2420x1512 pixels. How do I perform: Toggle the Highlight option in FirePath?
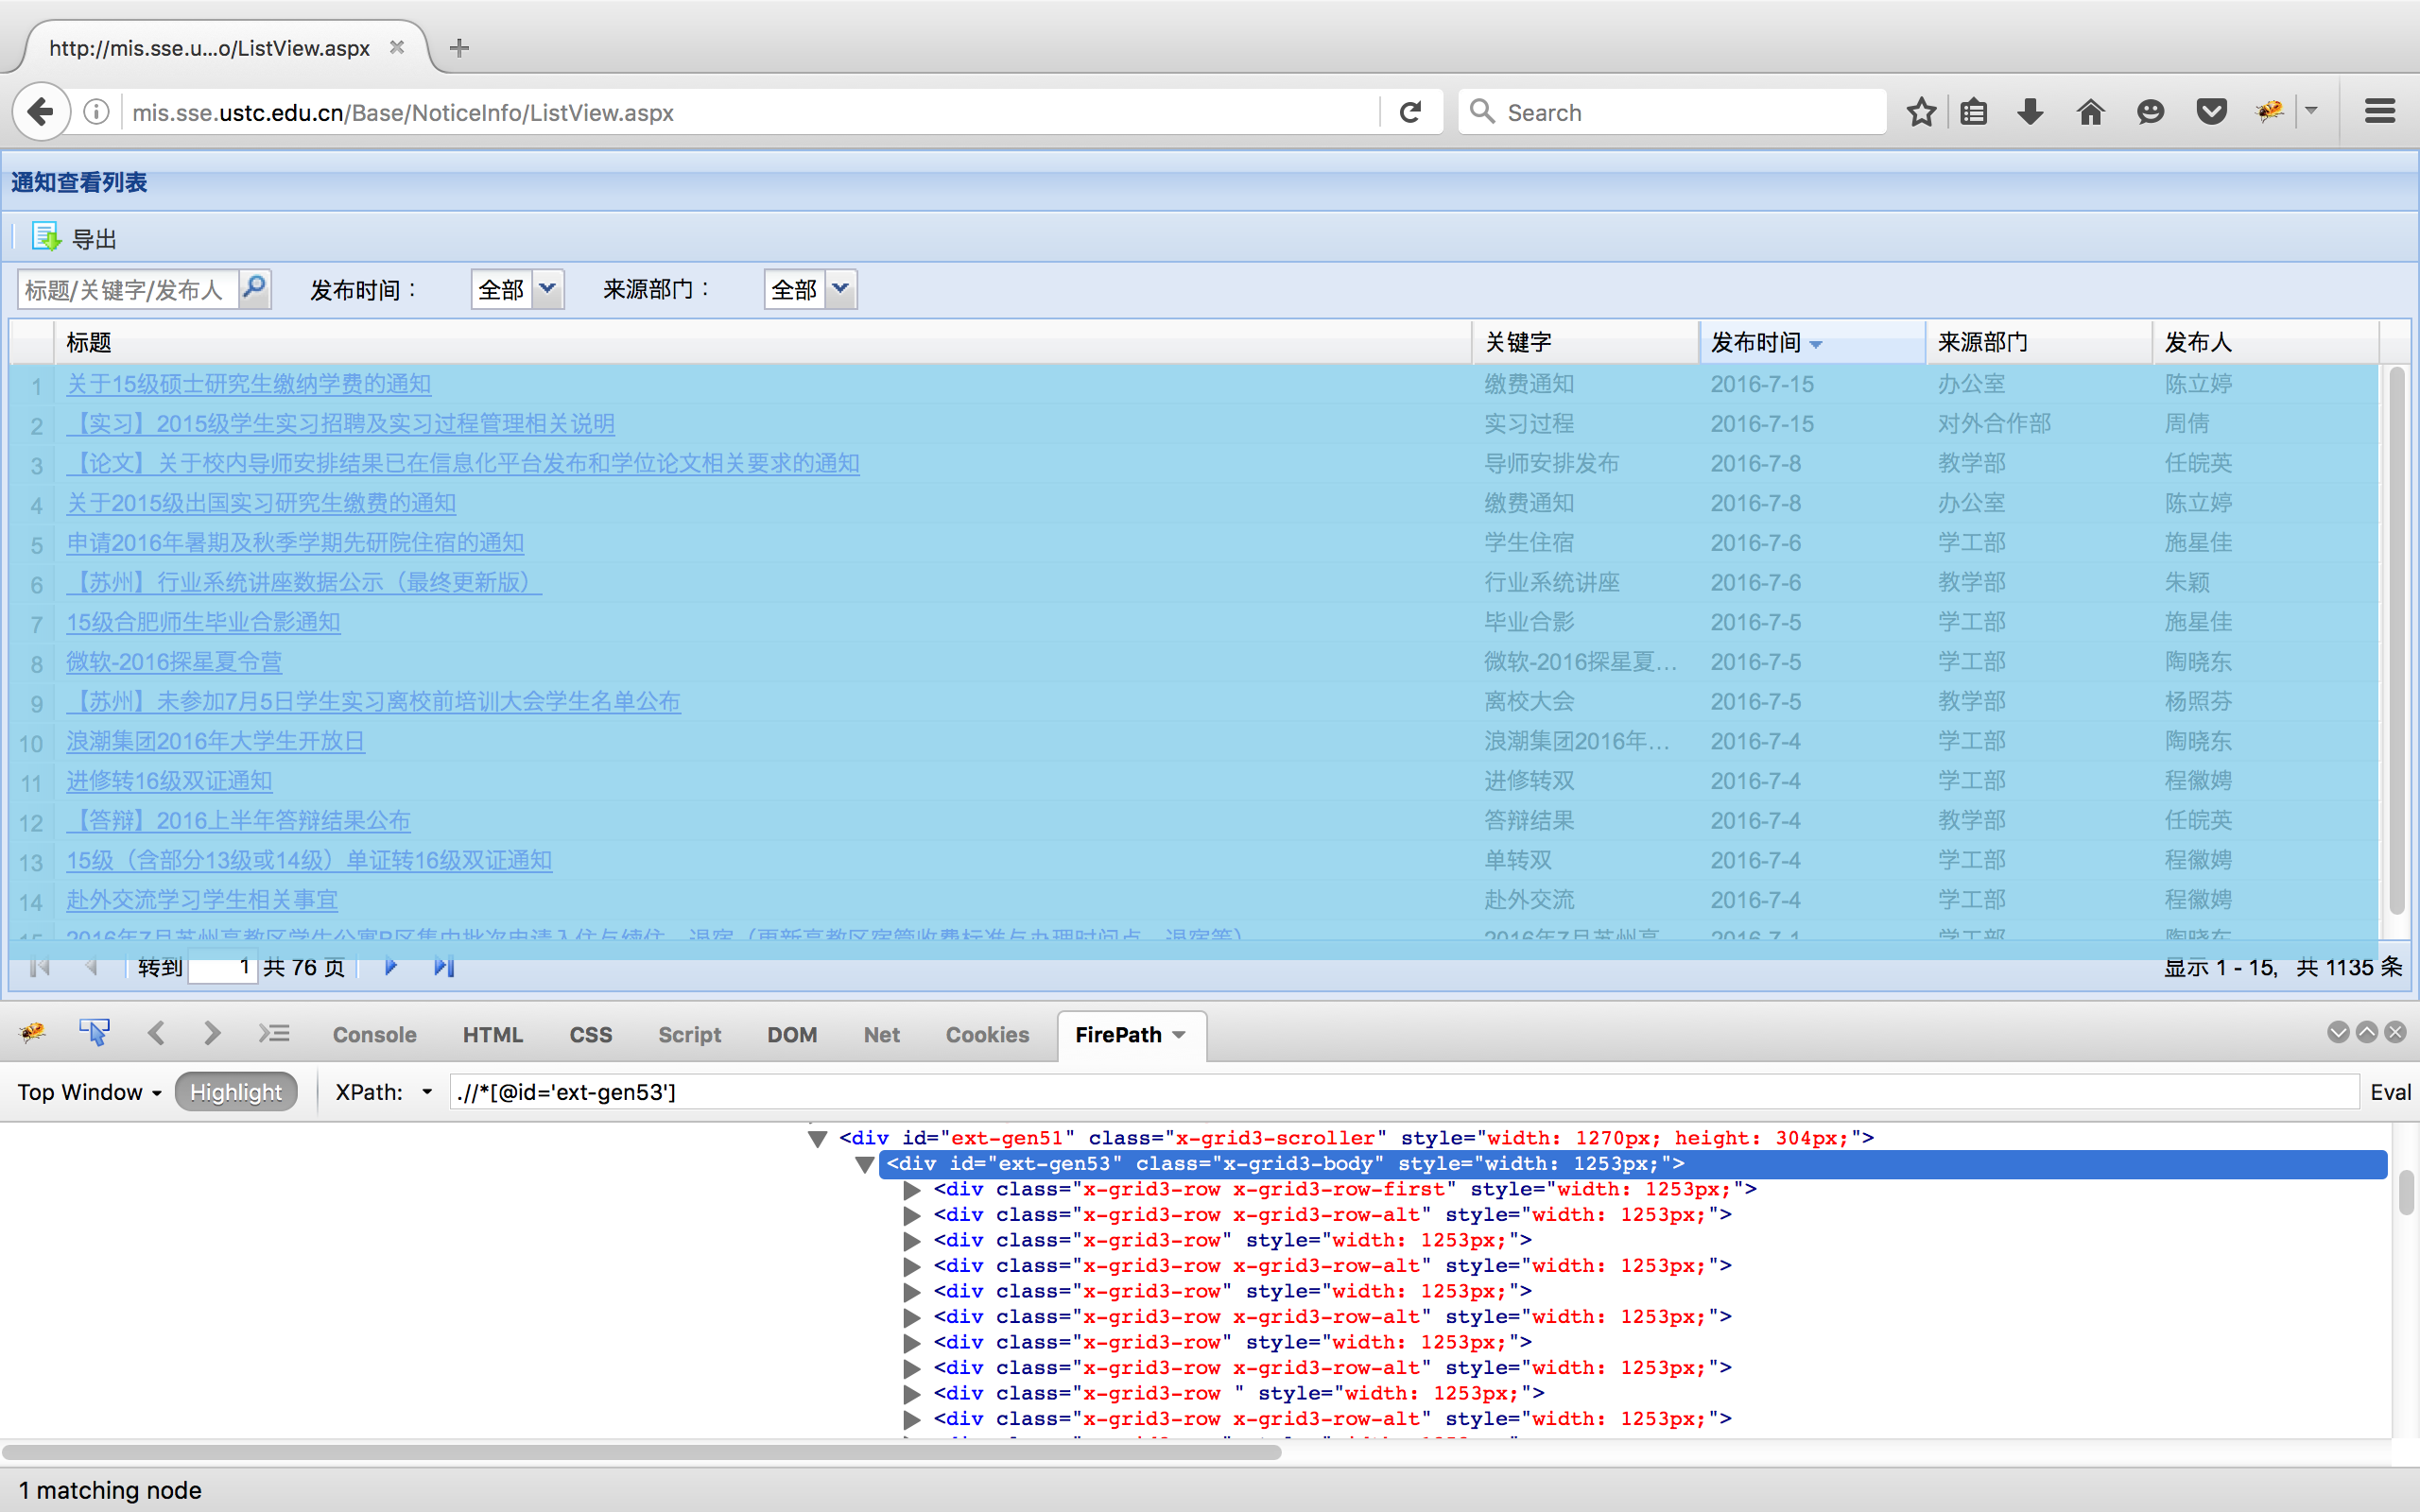coord(236,1091)
